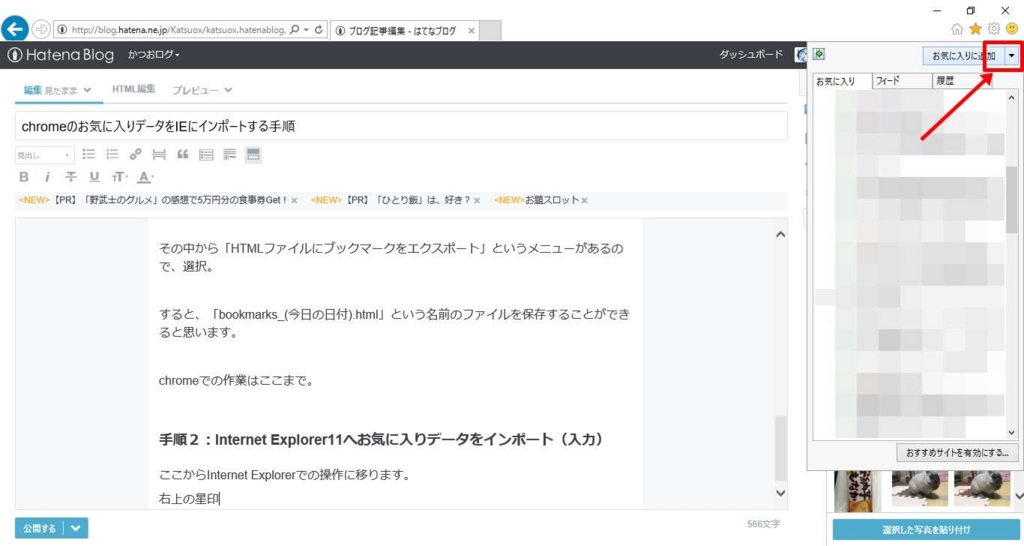1024x546 pixels.
Task: Open the arrow beside 公開する button
Action: click(x=76, y=528)
